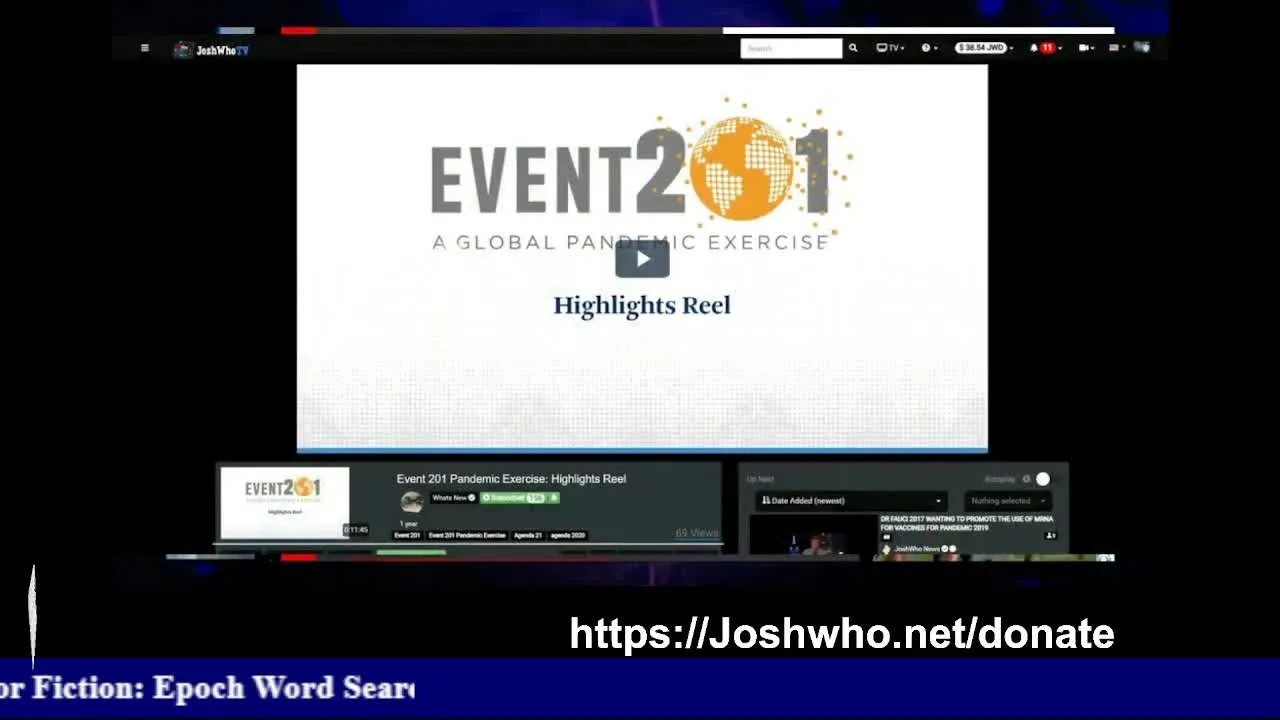
Task: Subscribe to the Whats New channel
Action: 512,498
